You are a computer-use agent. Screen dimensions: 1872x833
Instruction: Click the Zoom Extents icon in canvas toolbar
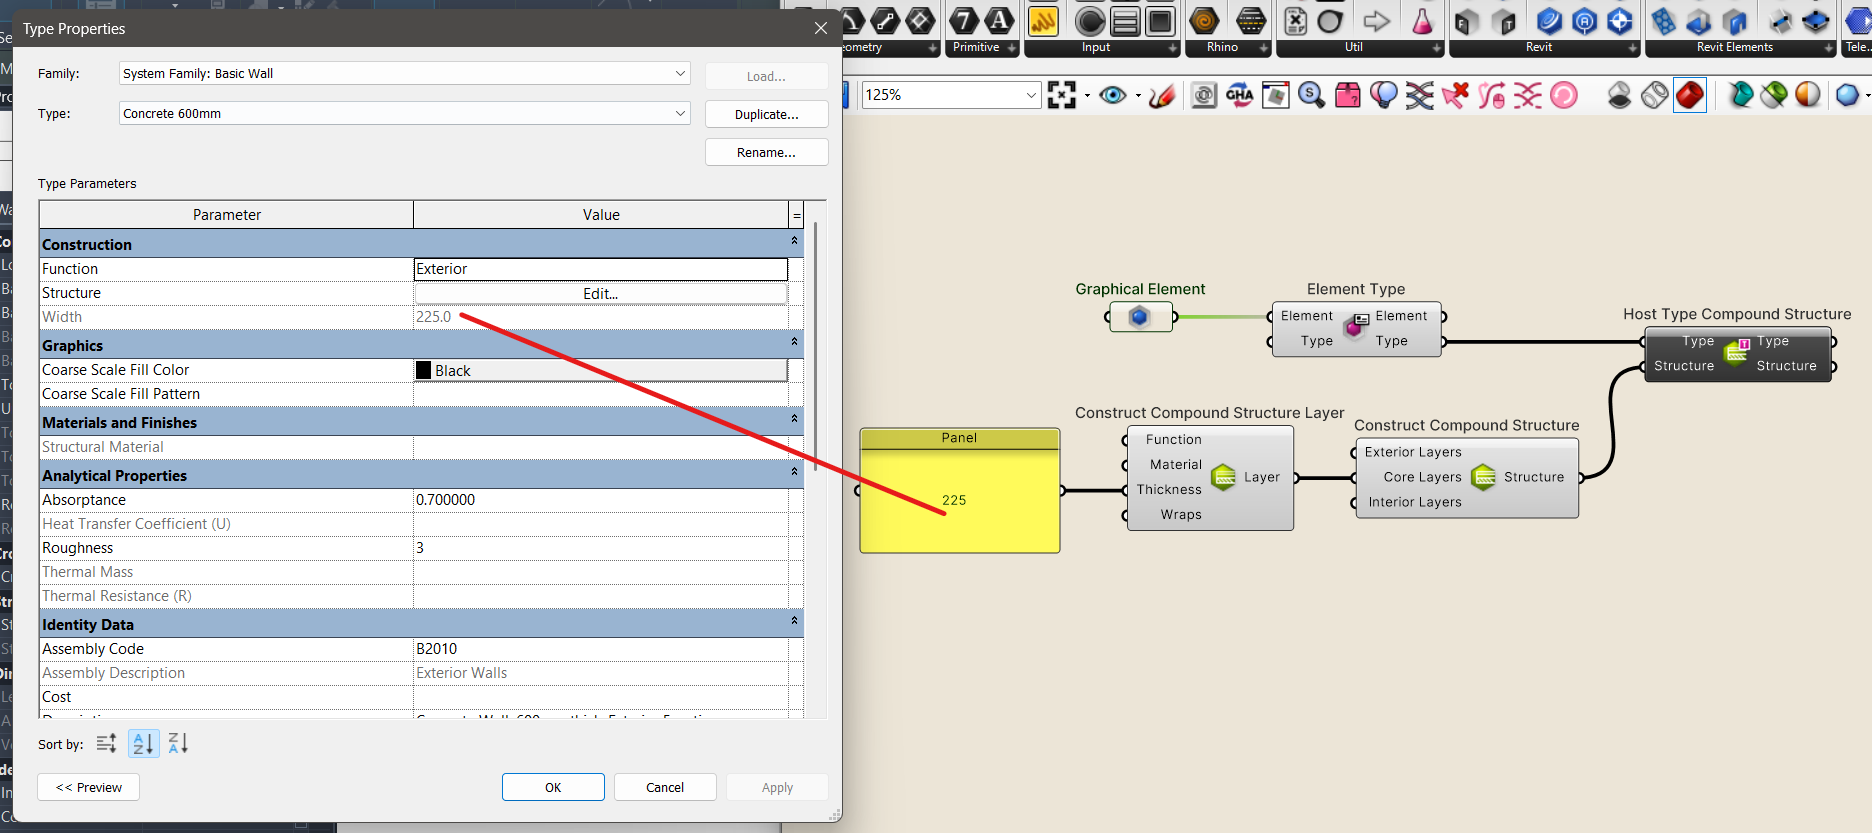(x=1061, y=95)
